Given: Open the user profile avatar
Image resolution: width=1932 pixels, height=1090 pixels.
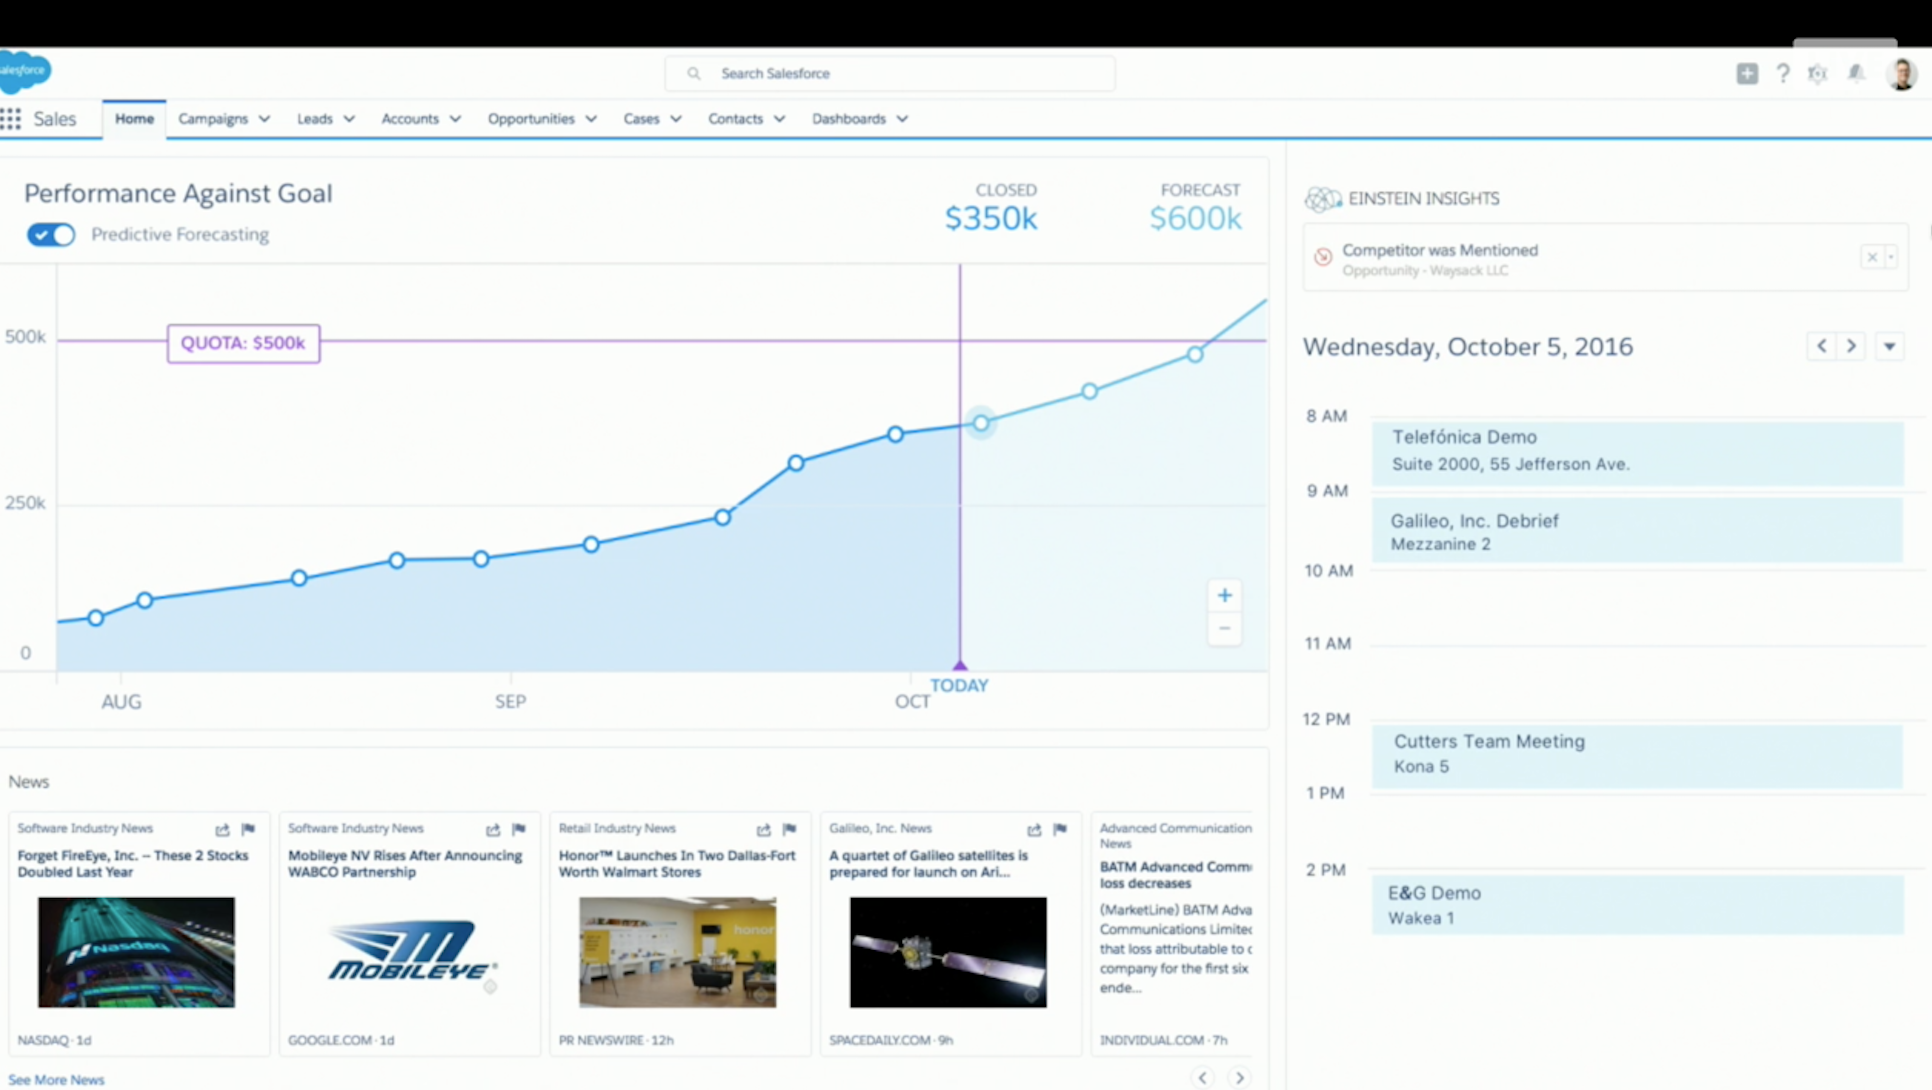Looking at the screenshot, I should click(1902, 74).
